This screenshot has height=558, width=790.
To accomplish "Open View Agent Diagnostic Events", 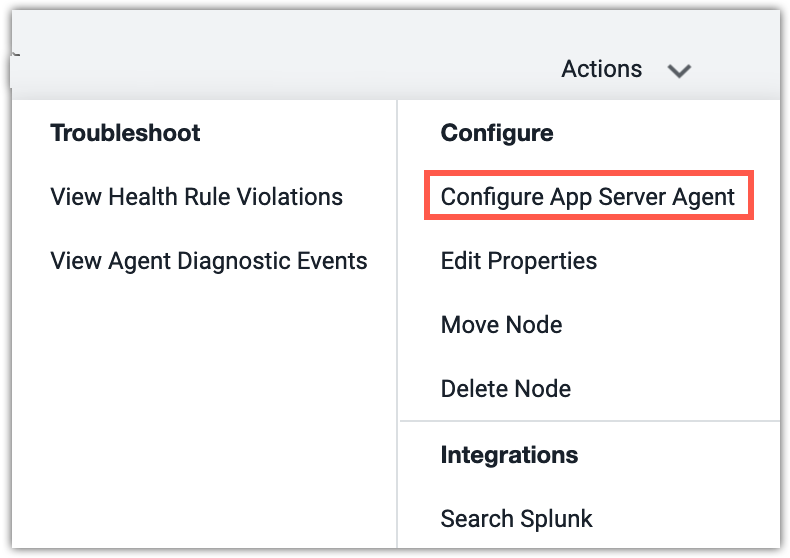I will [209, 261].
